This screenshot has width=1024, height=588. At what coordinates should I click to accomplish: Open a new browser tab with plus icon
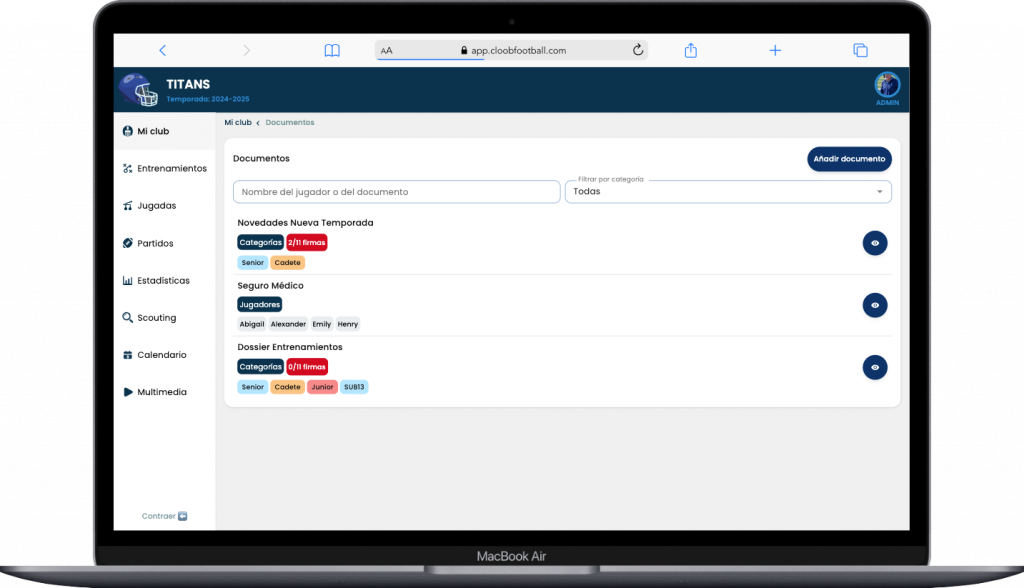pos(774,50)
